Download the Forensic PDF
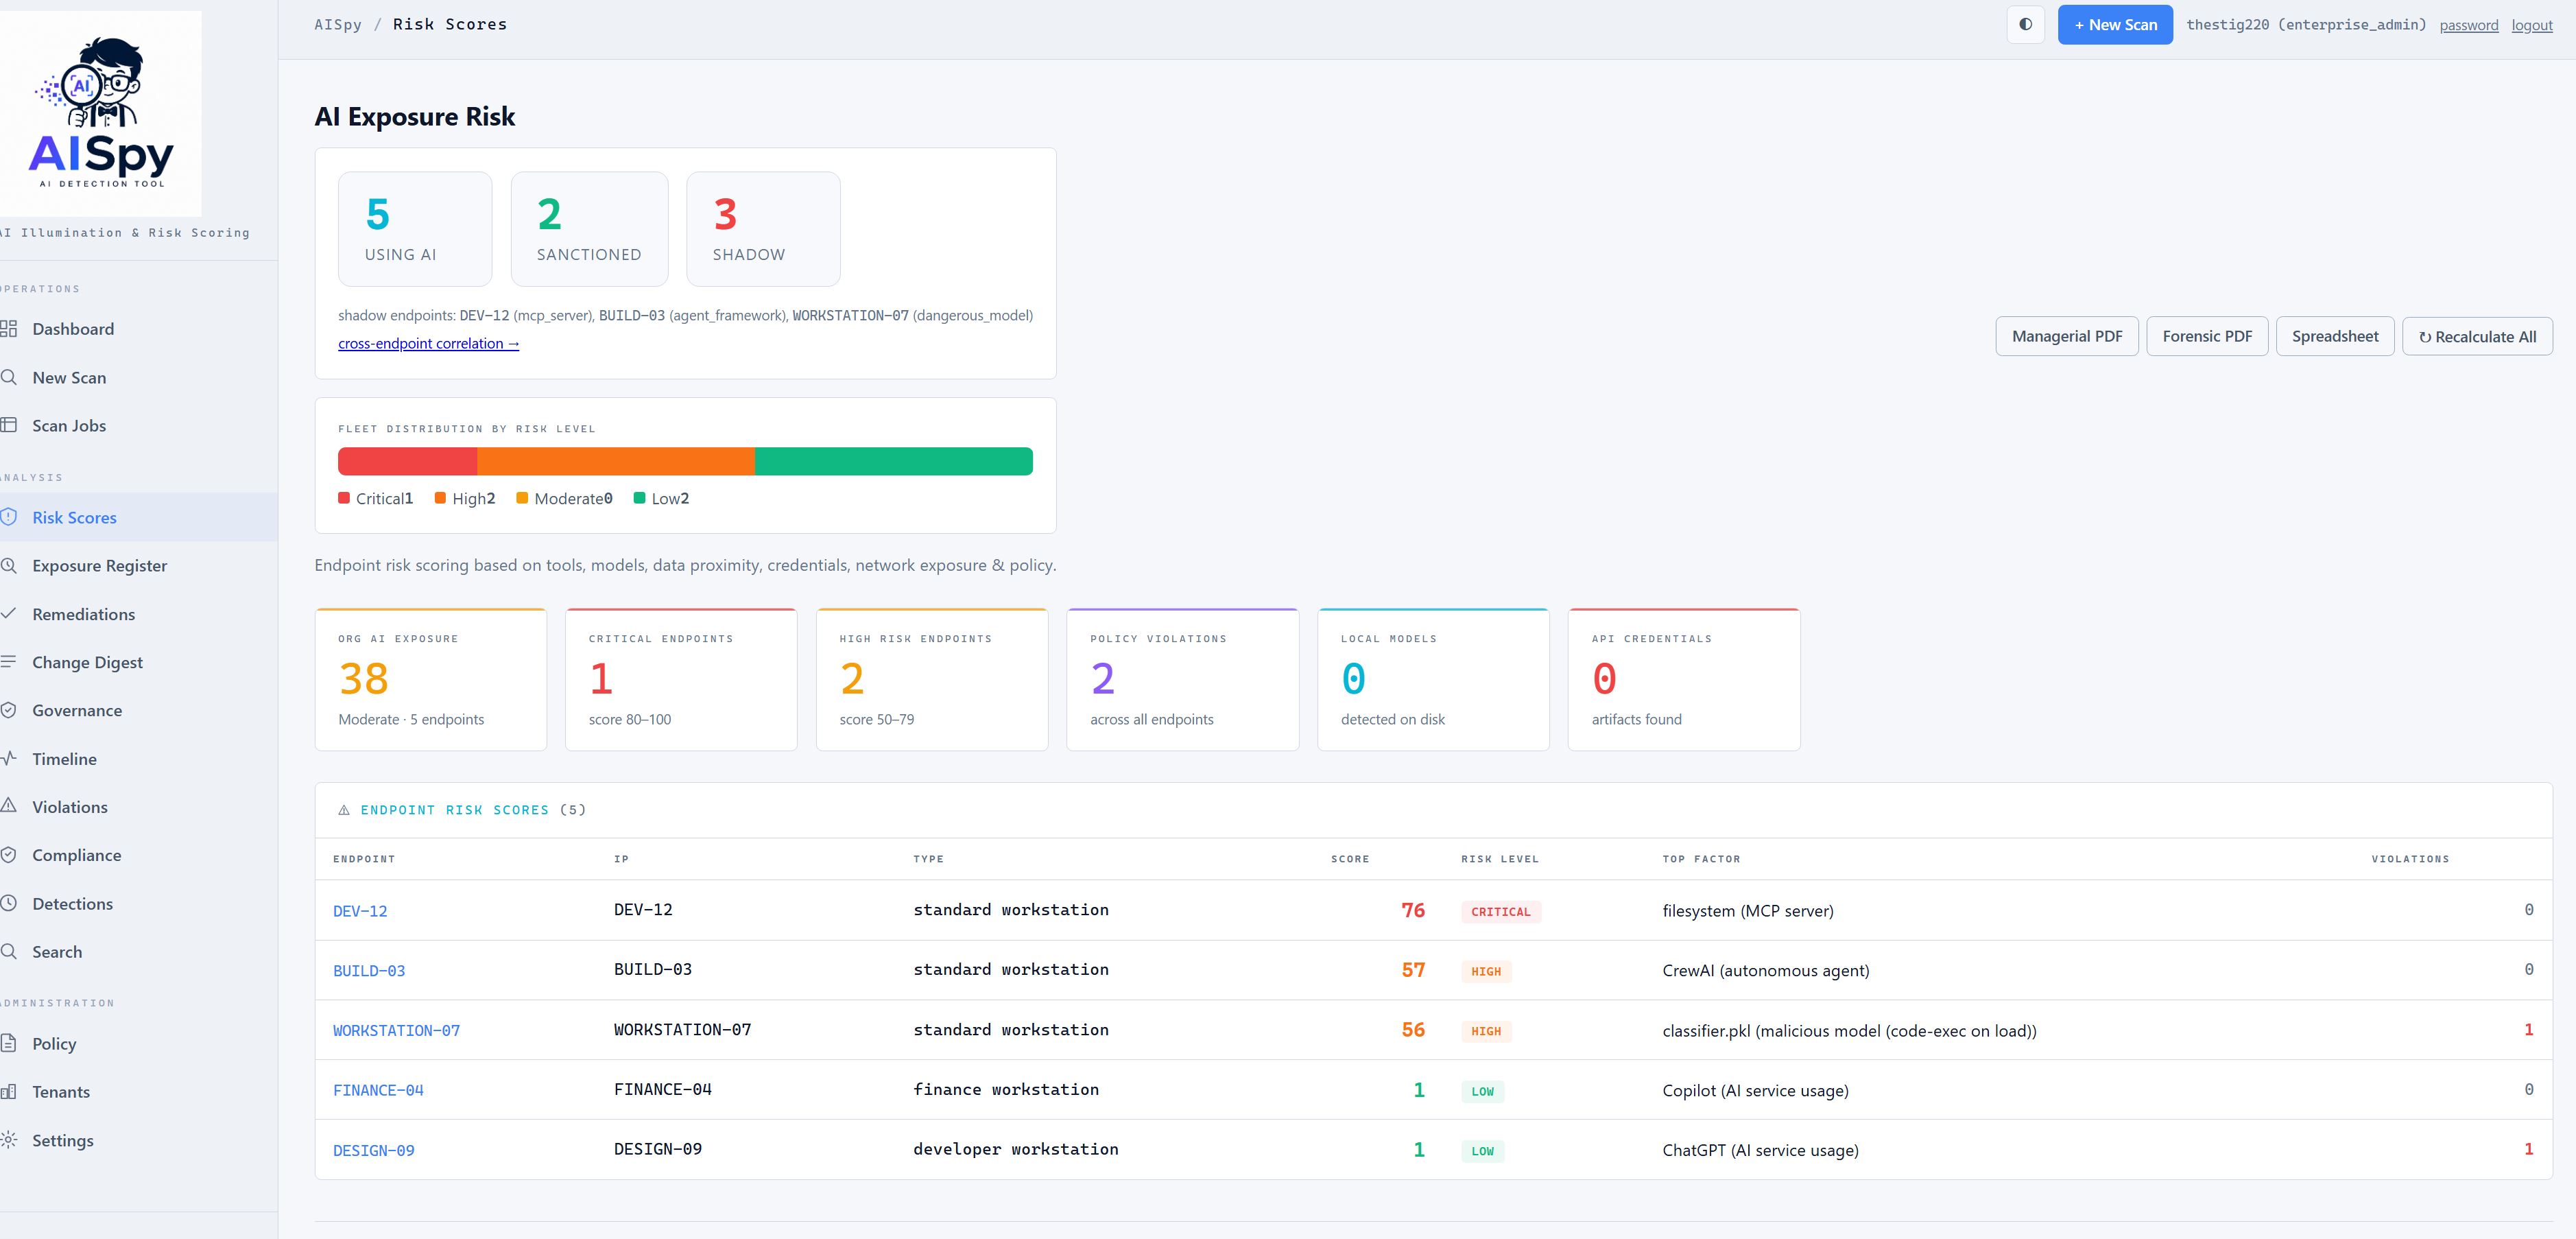Image resolution: width=2576 pixels, height=1239 pixels. 2207,336
